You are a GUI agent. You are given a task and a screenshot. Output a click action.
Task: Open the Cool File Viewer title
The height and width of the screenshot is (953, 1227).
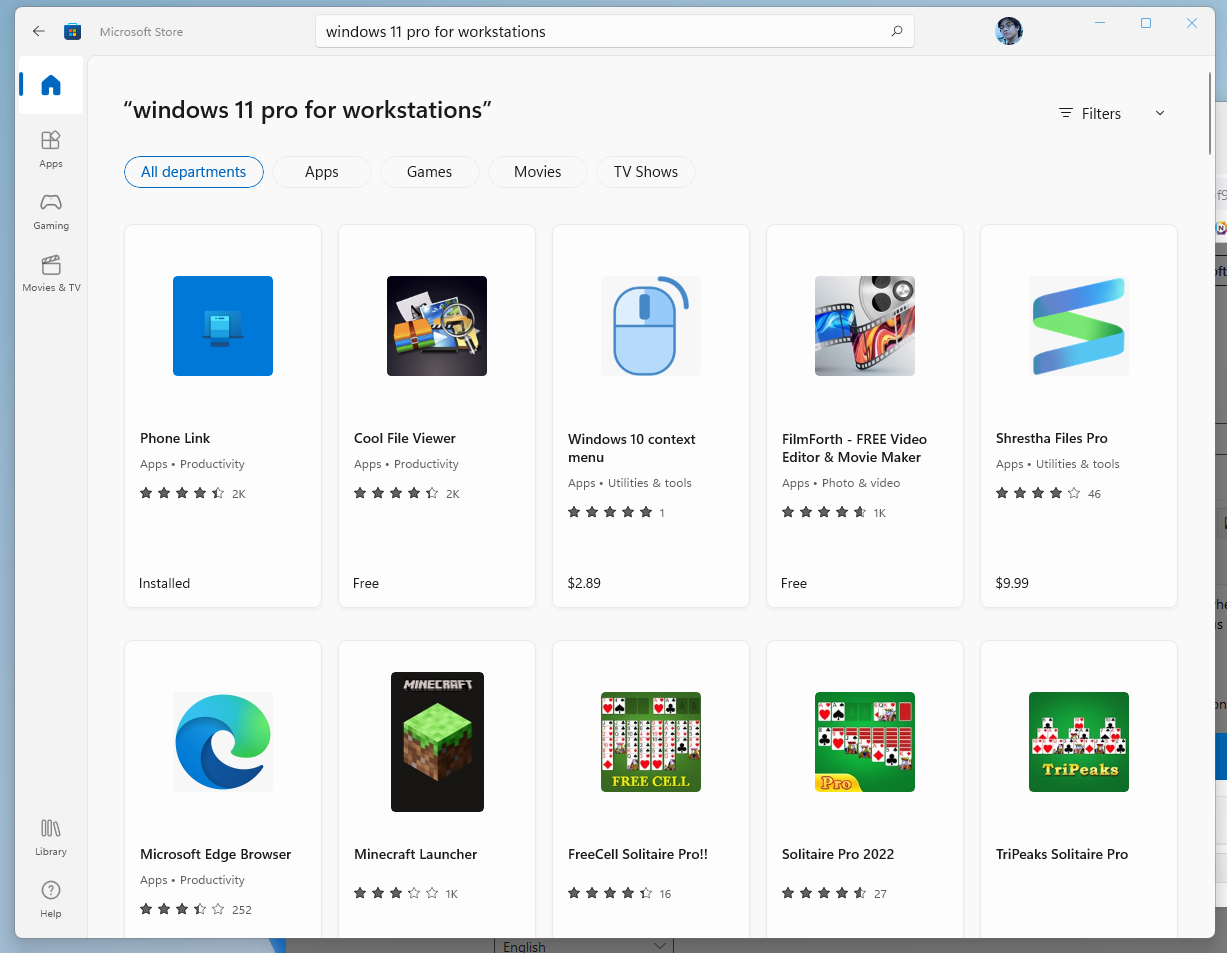[x=405, y=438]
